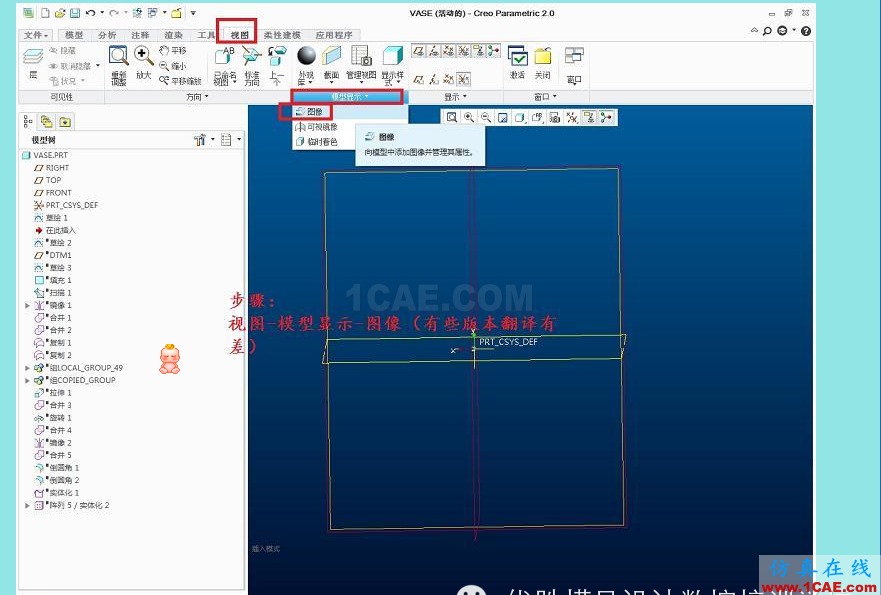This screenshot has height=595, width=881.
Task: Open the 显示 group dropdown
Action: [x=451, y=97]
